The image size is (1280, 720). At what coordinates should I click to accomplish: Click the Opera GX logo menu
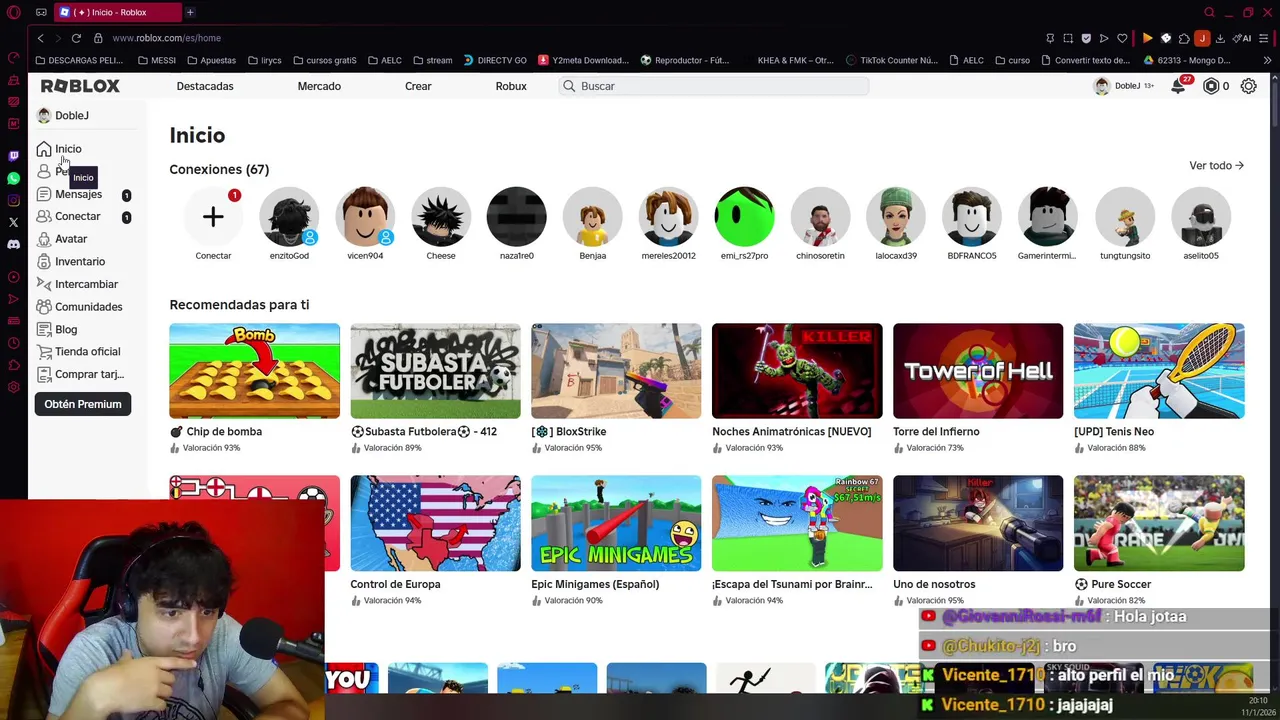click(x=13, y=12)
